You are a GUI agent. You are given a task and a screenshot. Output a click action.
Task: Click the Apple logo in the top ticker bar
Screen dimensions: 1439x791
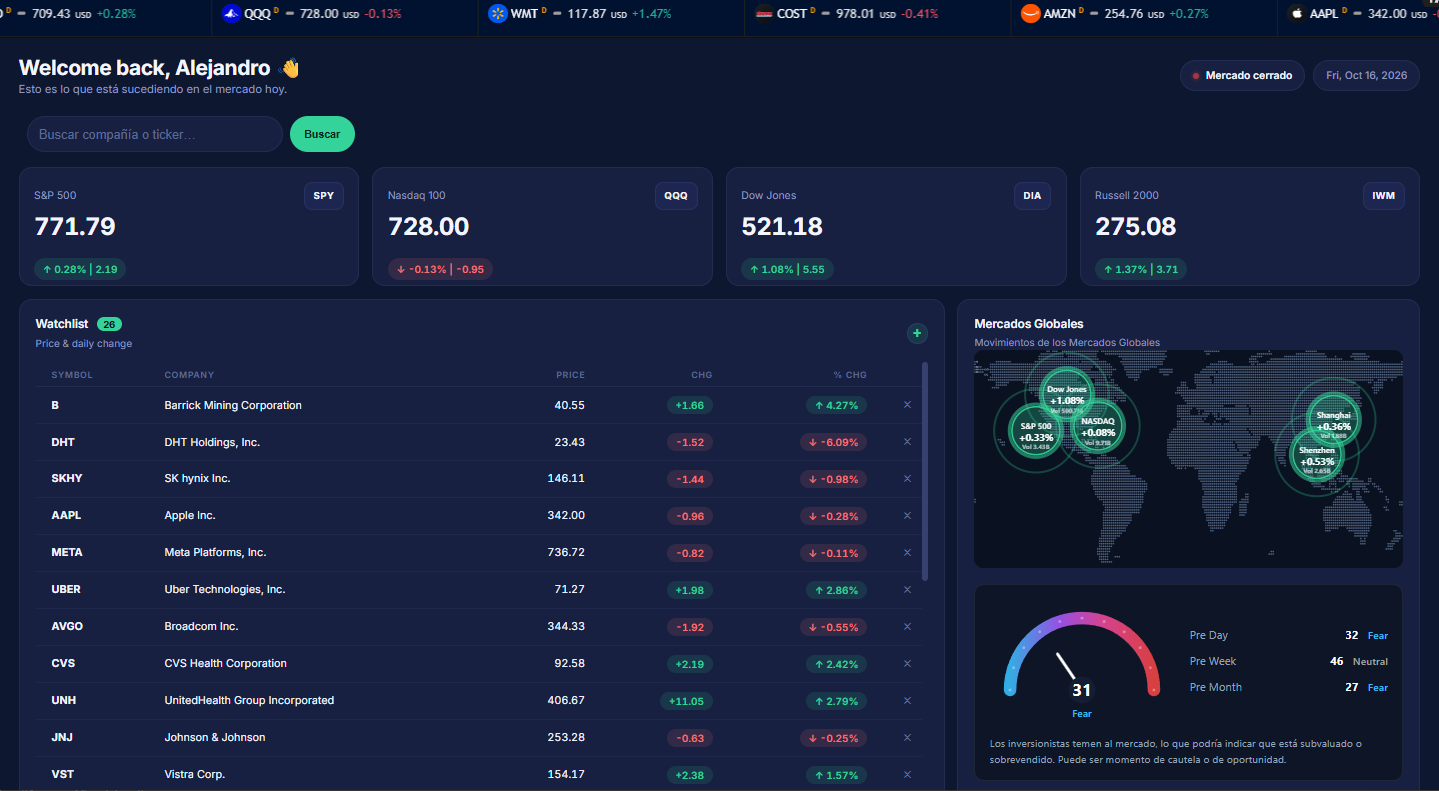pos(1297,14)
